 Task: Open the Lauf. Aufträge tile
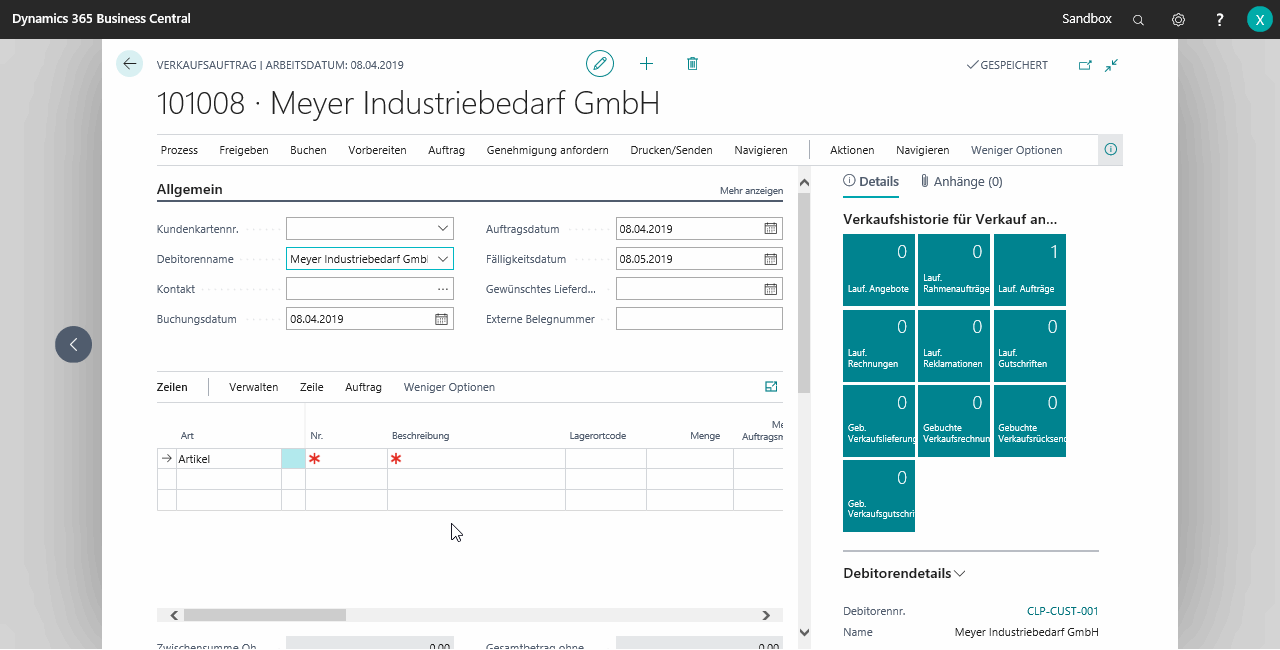tap(1030, 270)
